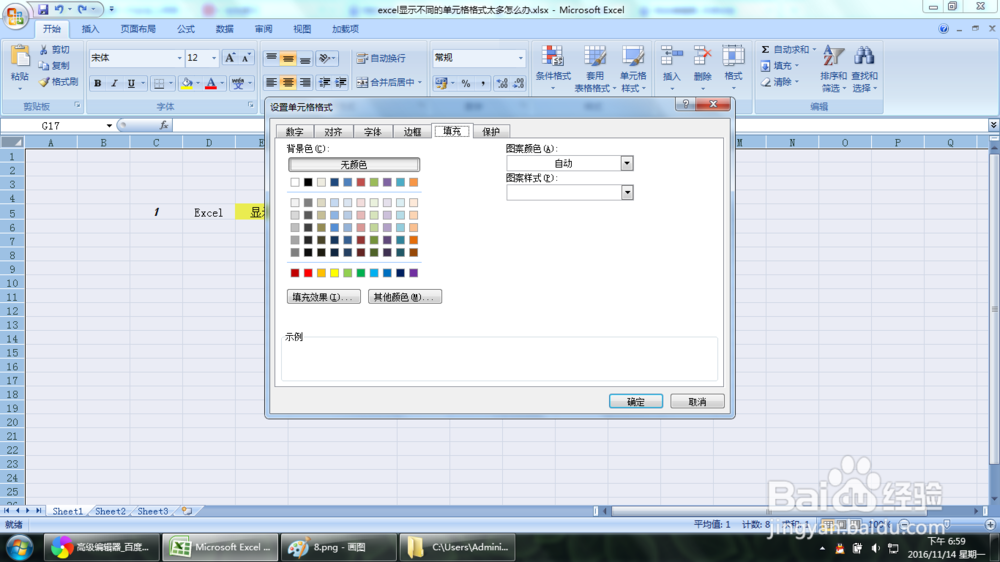Click the font color A icon

tap(211, 83)
